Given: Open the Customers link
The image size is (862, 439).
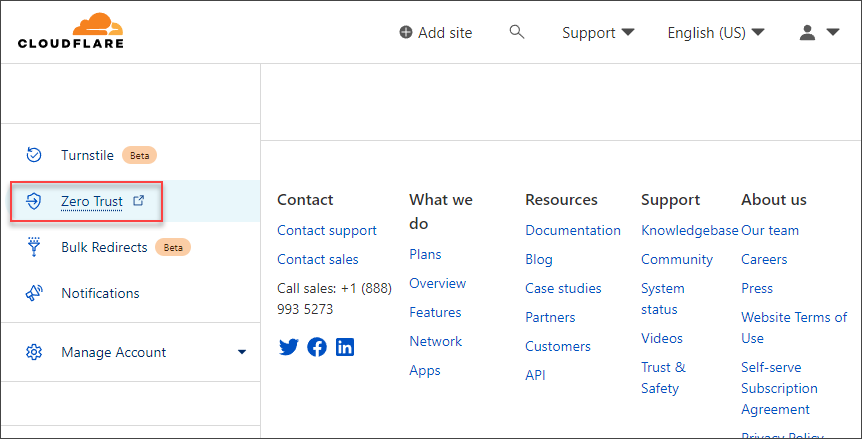Looking at the screenshot, I should pos(558,346).
